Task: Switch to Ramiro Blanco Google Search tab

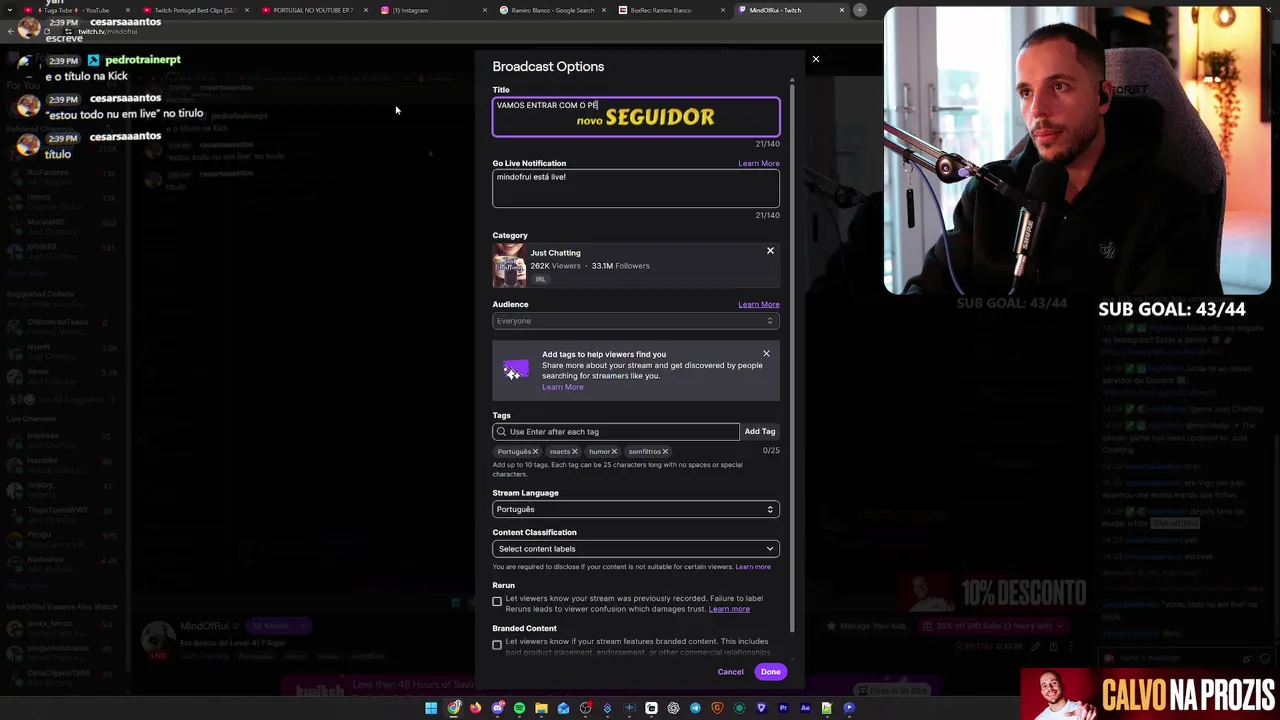Action: [551, 10]
